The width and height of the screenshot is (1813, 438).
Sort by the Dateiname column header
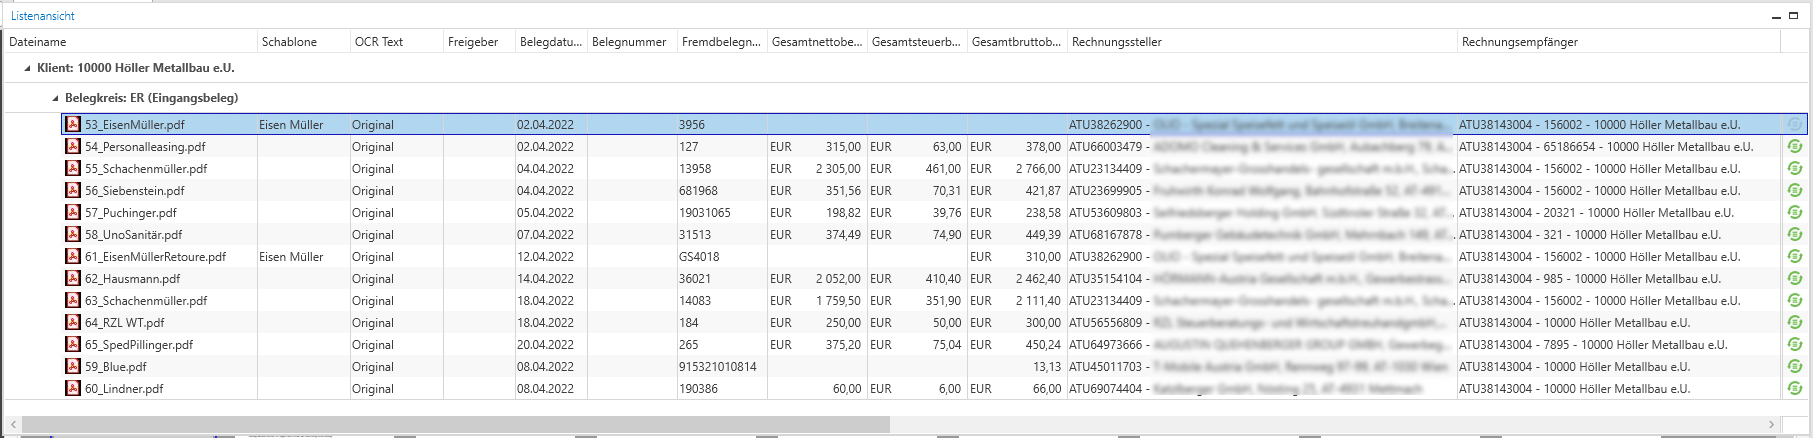pyautogui.click(x=38, y=42)
